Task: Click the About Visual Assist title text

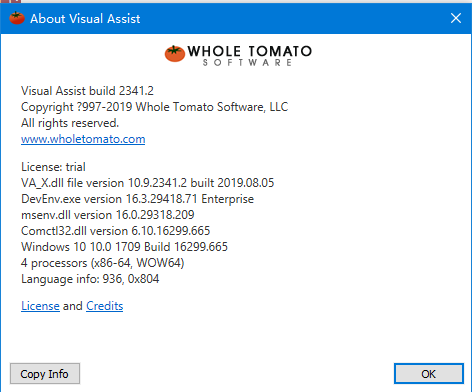Action: click(x=85, y=19)
